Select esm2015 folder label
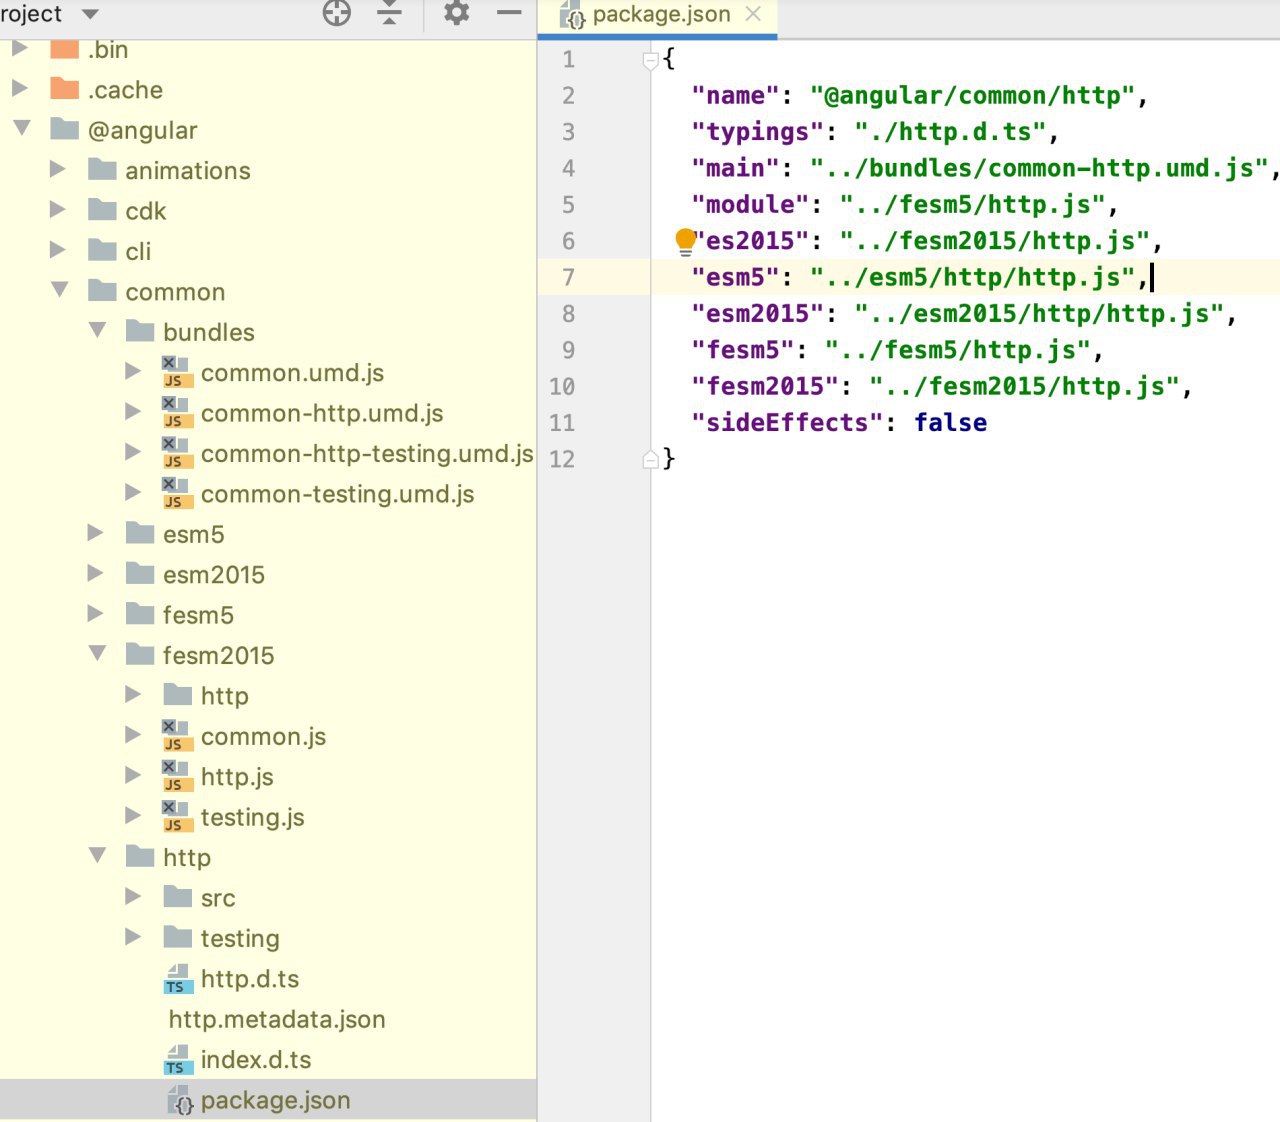The height and width of the screenshot is (1122, 1280). coord(214,575)
